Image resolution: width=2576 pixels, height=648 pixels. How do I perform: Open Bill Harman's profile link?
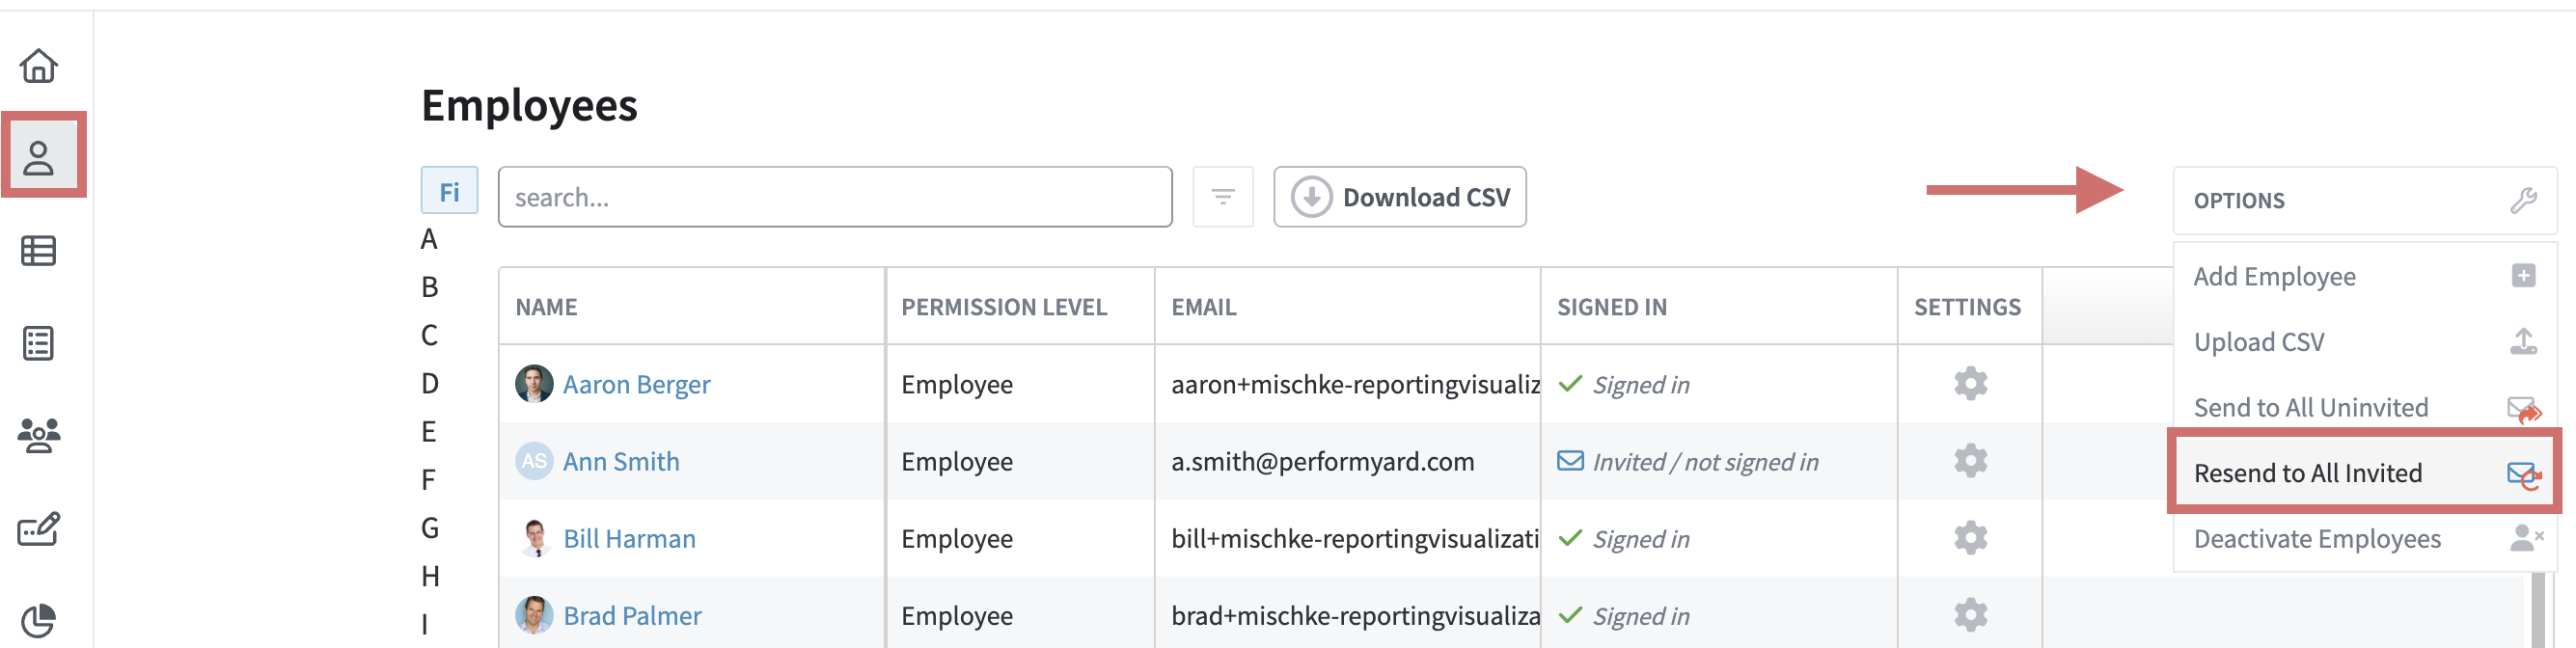click(629, 539)
